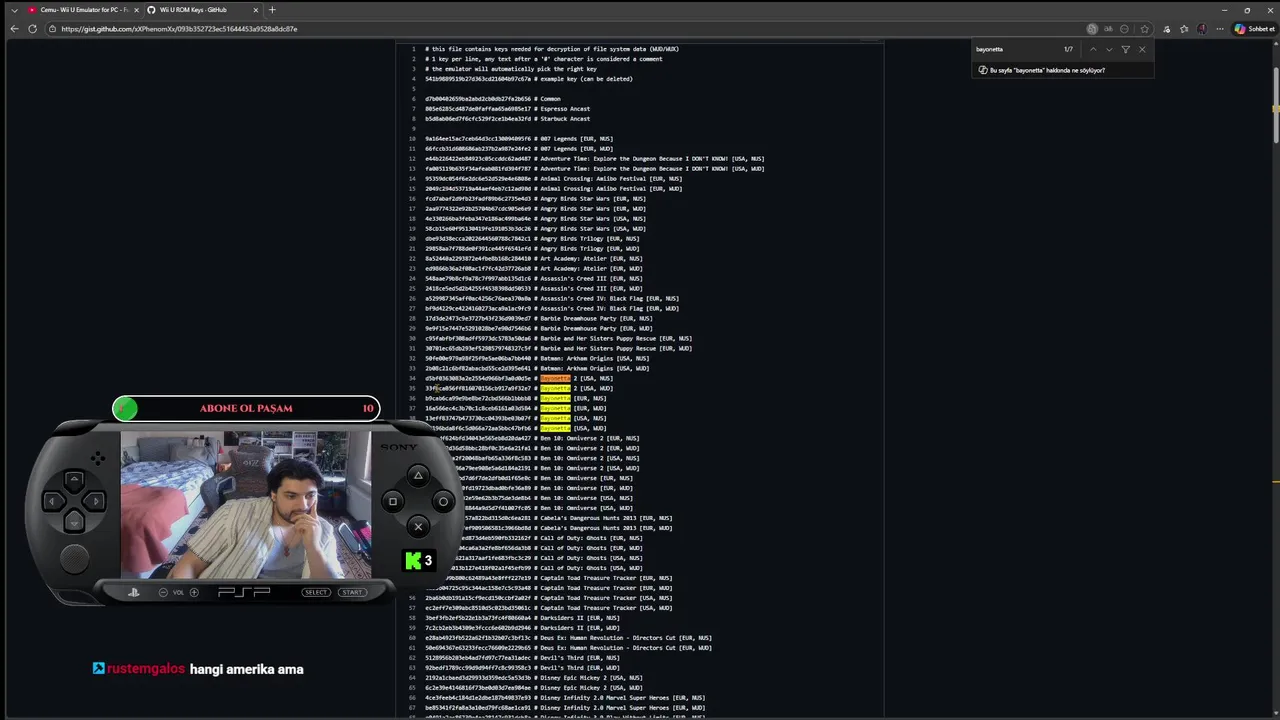Viewport: 1280px width, 720px height.
Task: Open the browser essentials icon
Action: click(x=1167, y=29)
